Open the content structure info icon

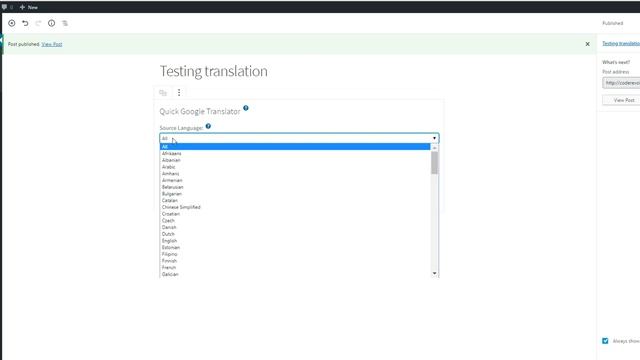[x=51, y=23]
